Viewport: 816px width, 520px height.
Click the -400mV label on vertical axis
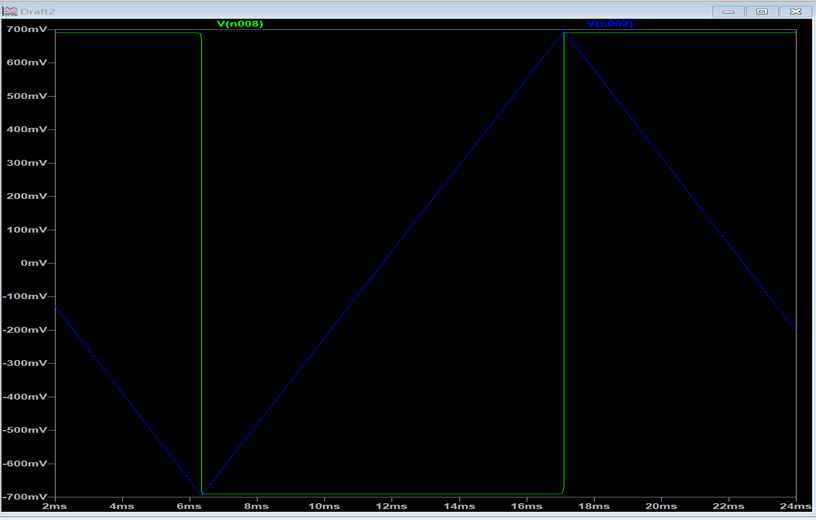click(x=22, y=397)
